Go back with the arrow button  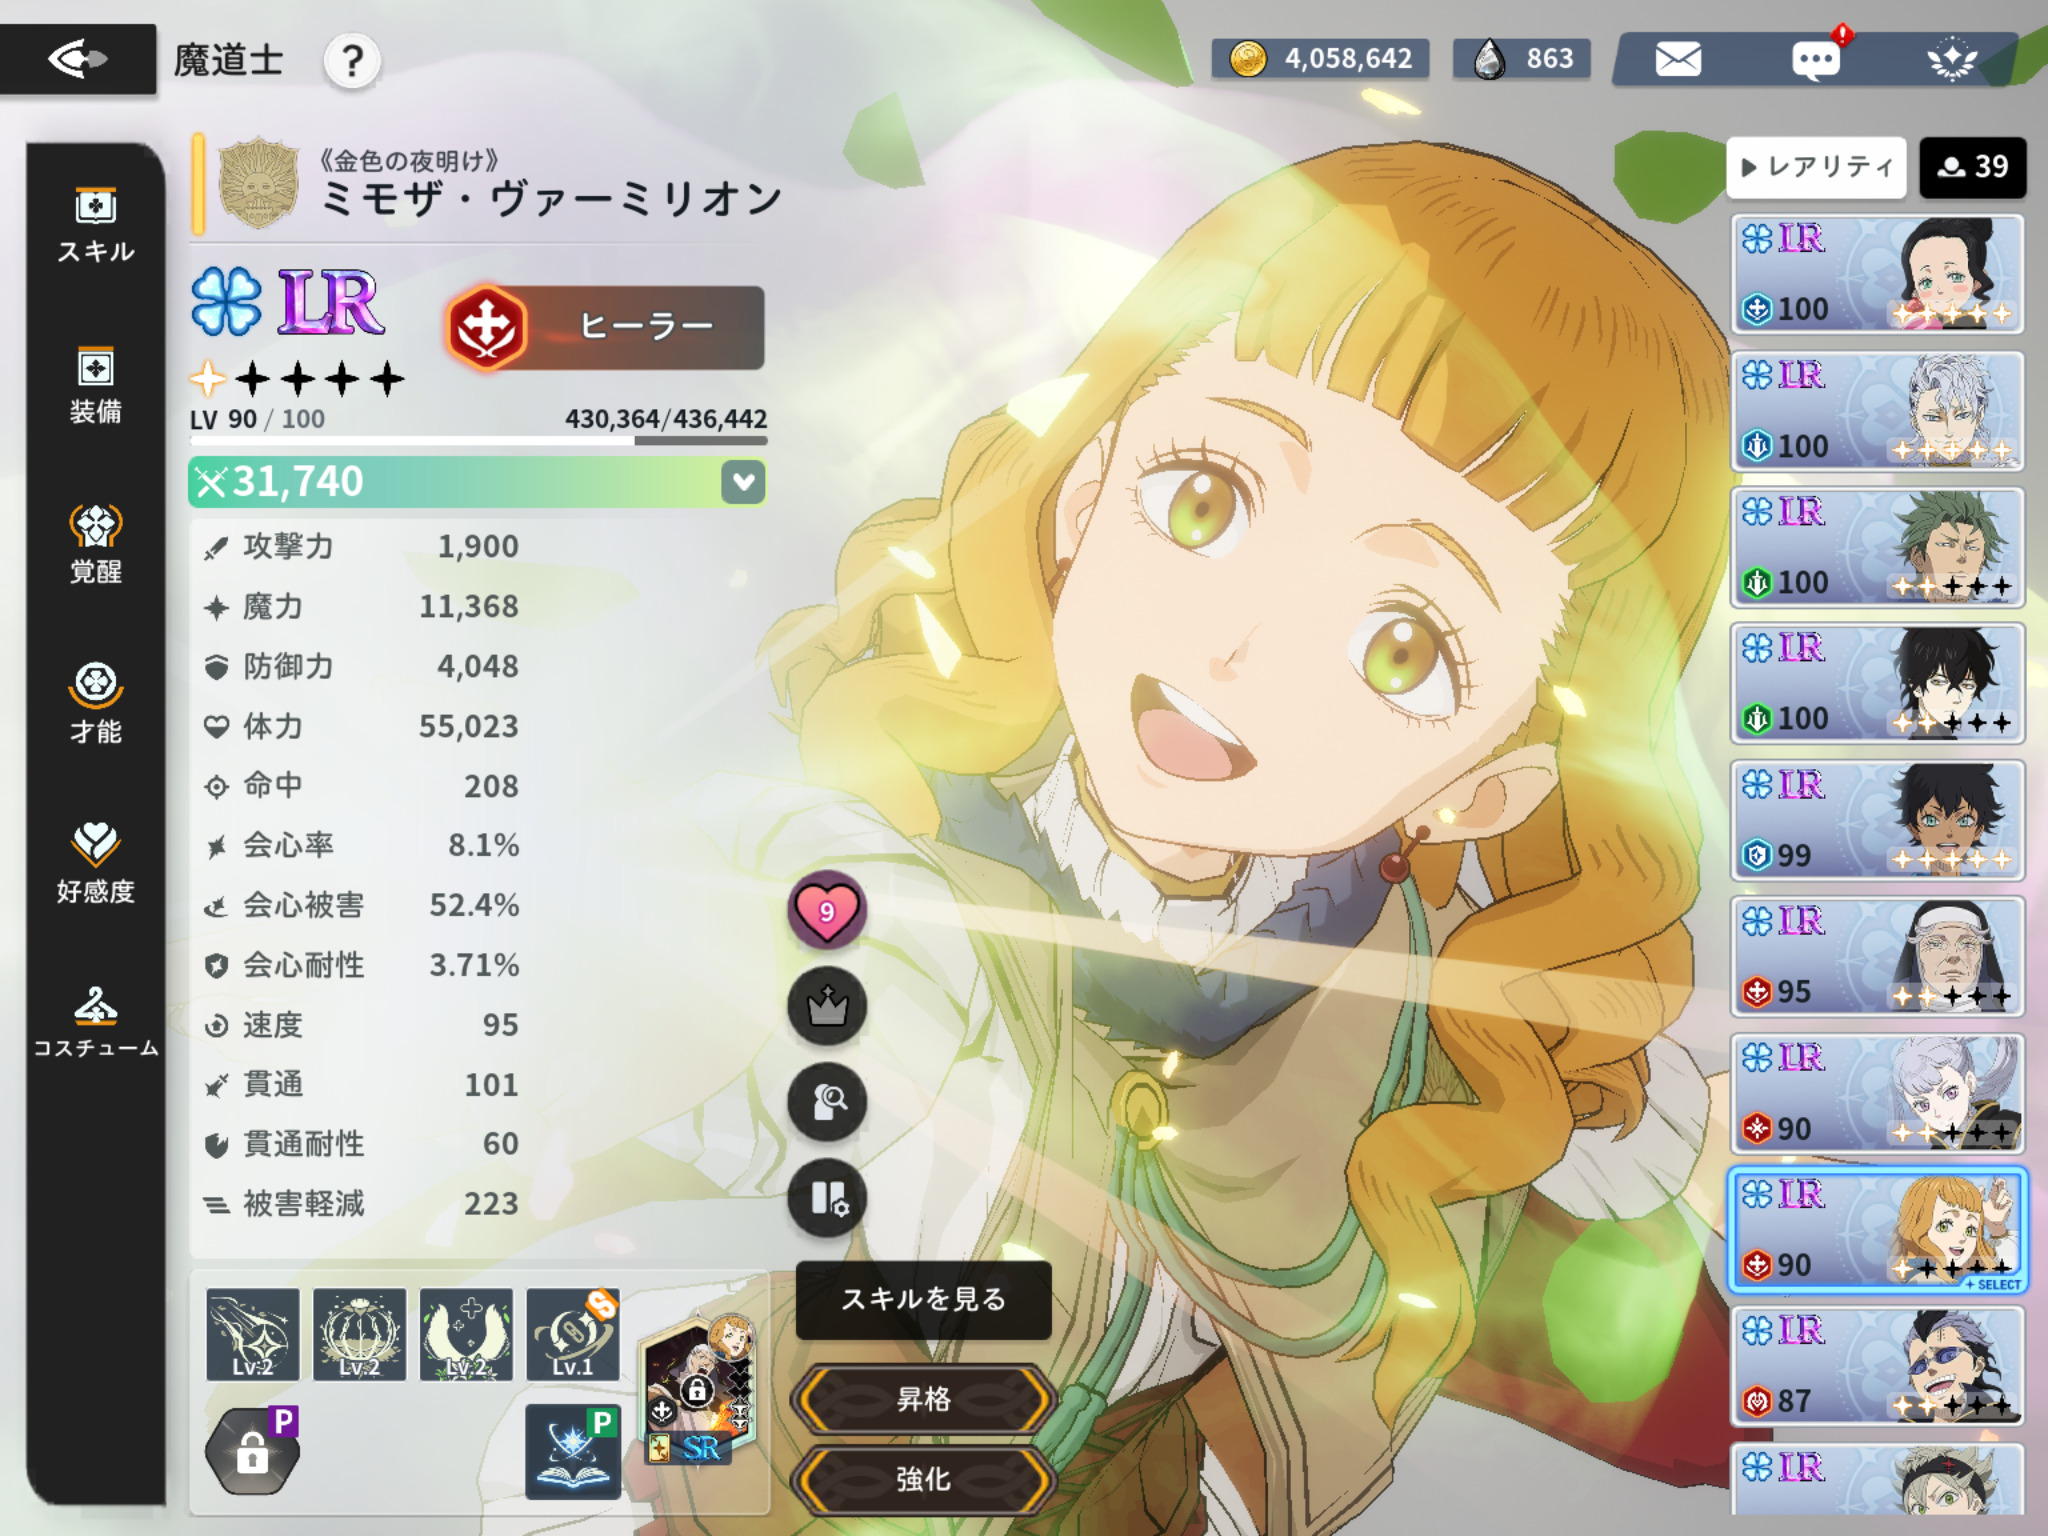click(x=78, y=60)
